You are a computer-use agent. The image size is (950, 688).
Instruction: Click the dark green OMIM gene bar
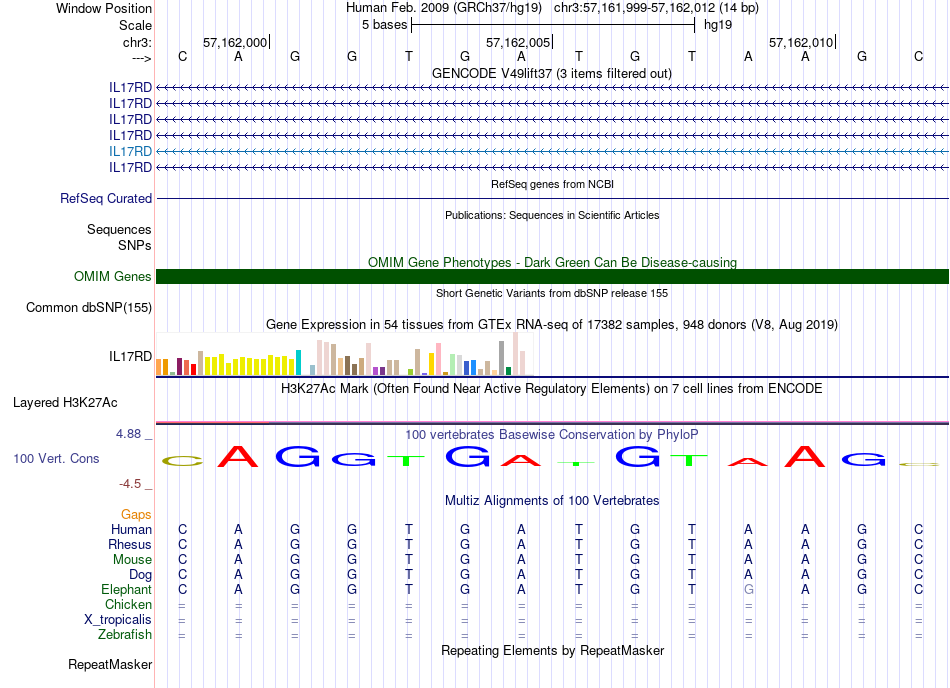click(x=552, y=276)
